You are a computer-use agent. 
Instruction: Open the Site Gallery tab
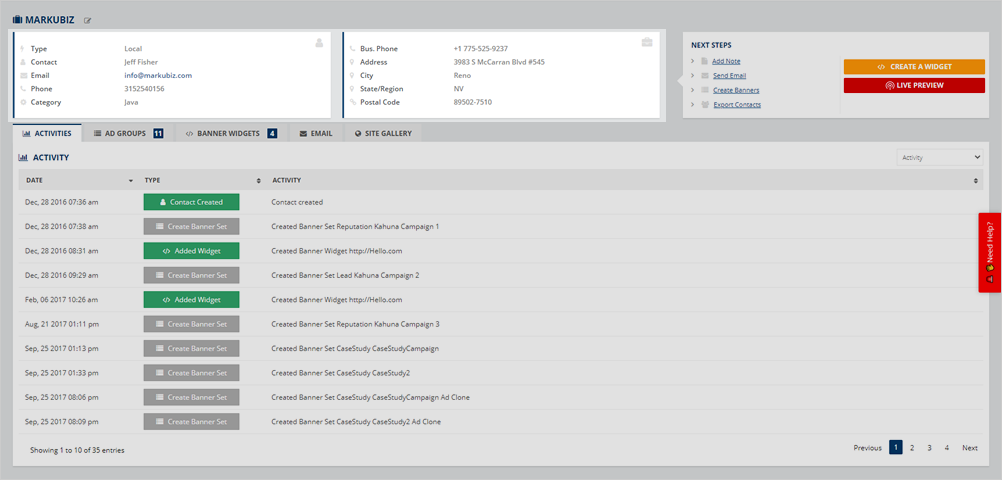[381, 133]
